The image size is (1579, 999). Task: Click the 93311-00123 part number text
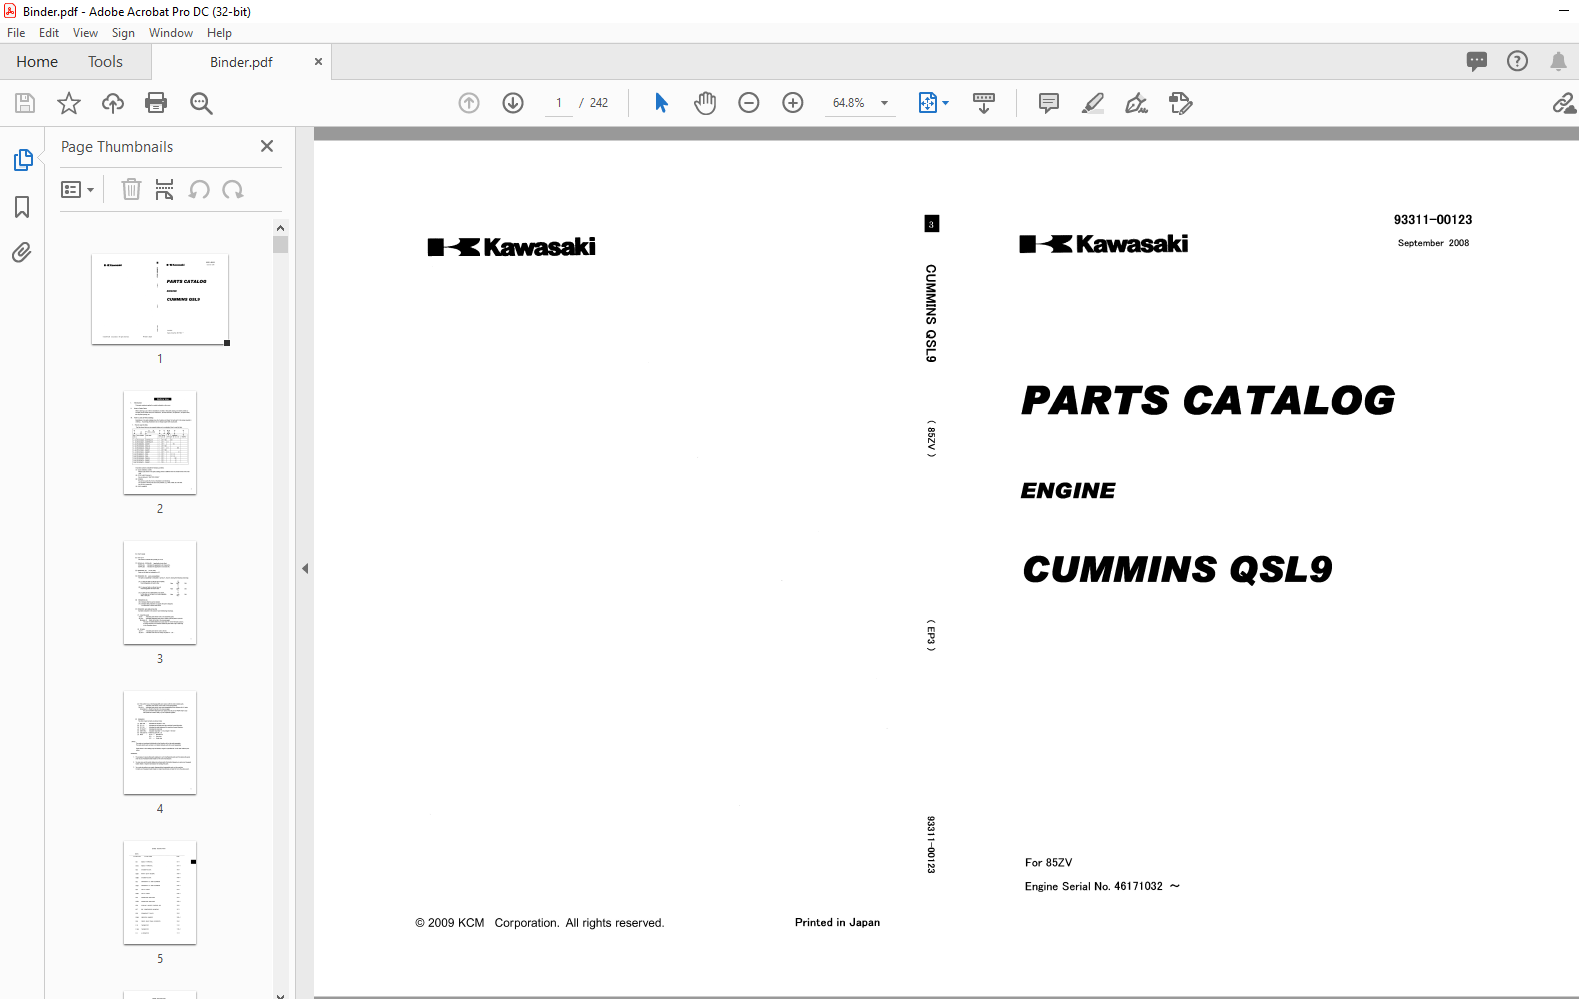1433,220
